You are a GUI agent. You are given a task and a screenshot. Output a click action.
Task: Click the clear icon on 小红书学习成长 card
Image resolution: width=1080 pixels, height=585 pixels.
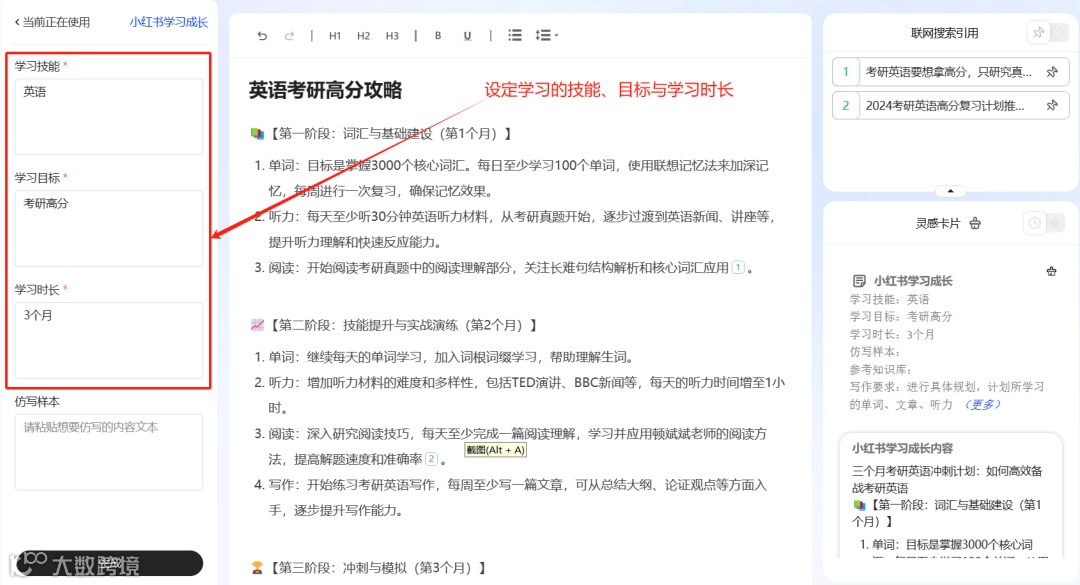click(1052, 271)
